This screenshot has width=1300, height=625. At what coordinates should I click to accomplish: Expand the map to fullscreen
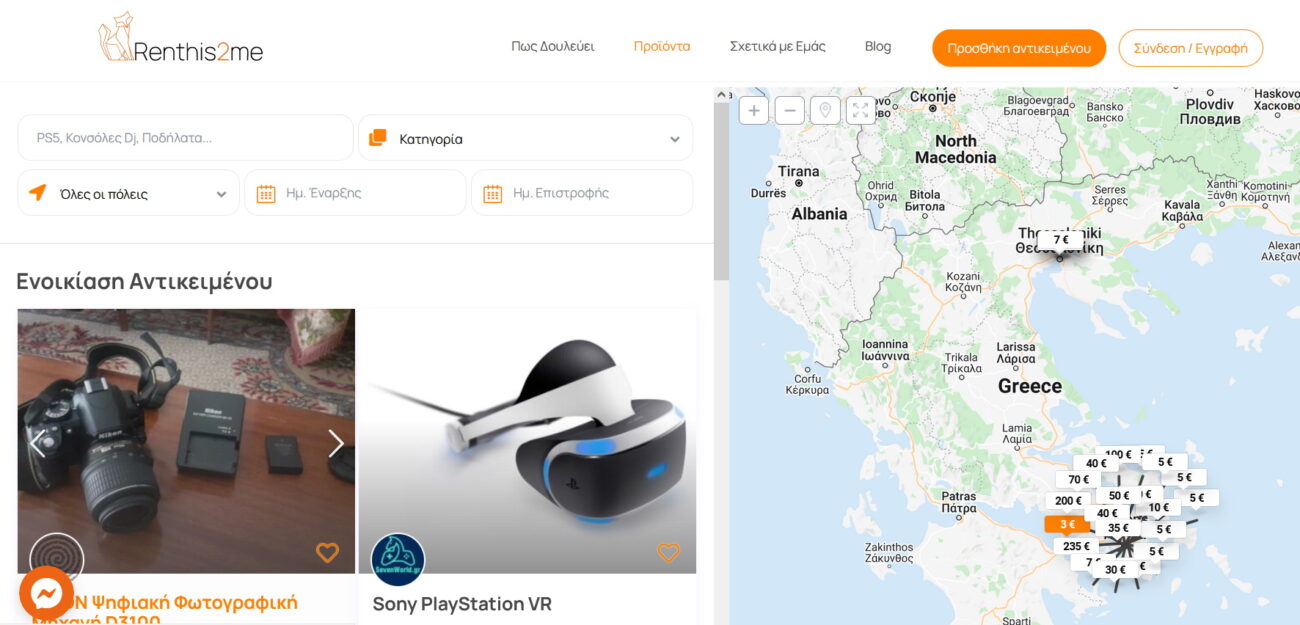[861, 110]
